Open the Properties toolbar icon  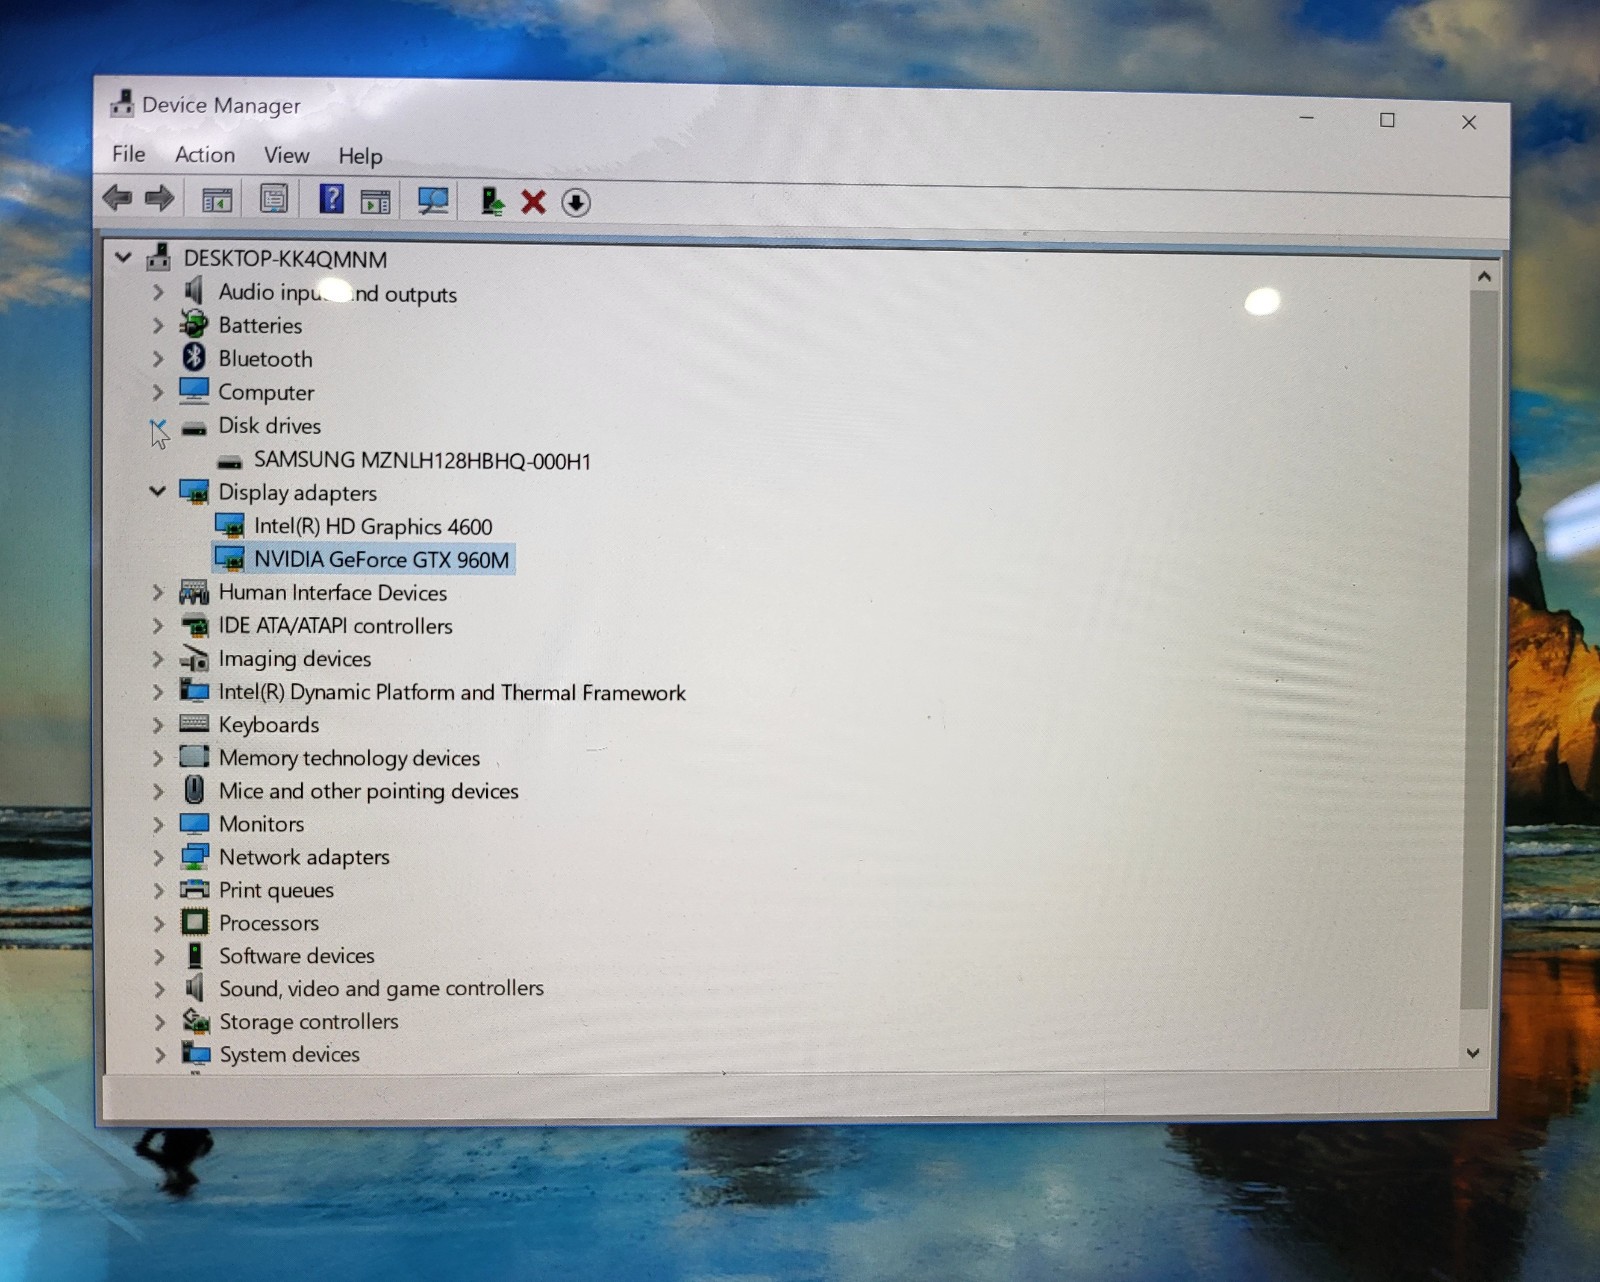[274, 199]
